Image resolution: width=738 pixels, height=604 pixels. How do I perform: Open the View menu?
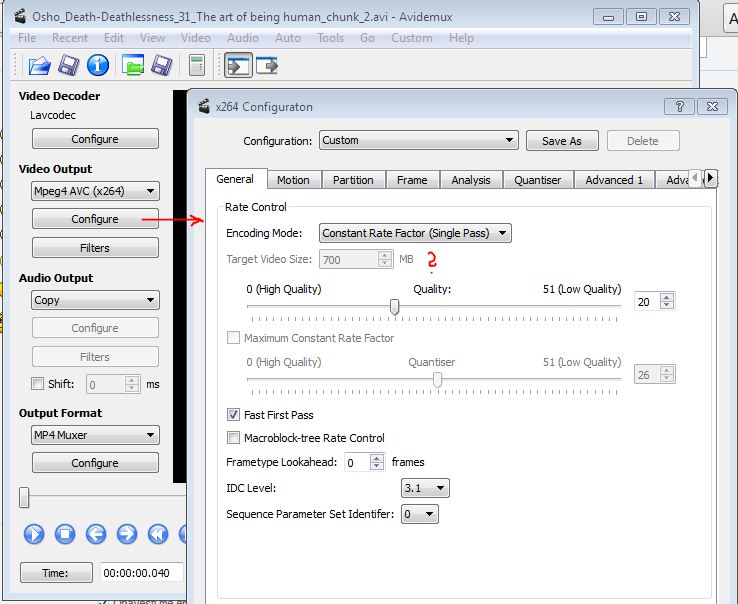(152, 38)
